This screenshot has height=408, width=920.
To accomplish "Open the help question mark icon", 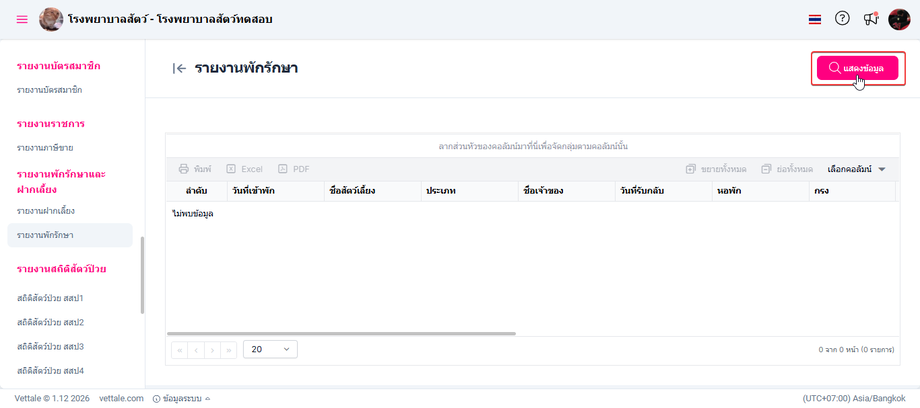I will [842, 19].
